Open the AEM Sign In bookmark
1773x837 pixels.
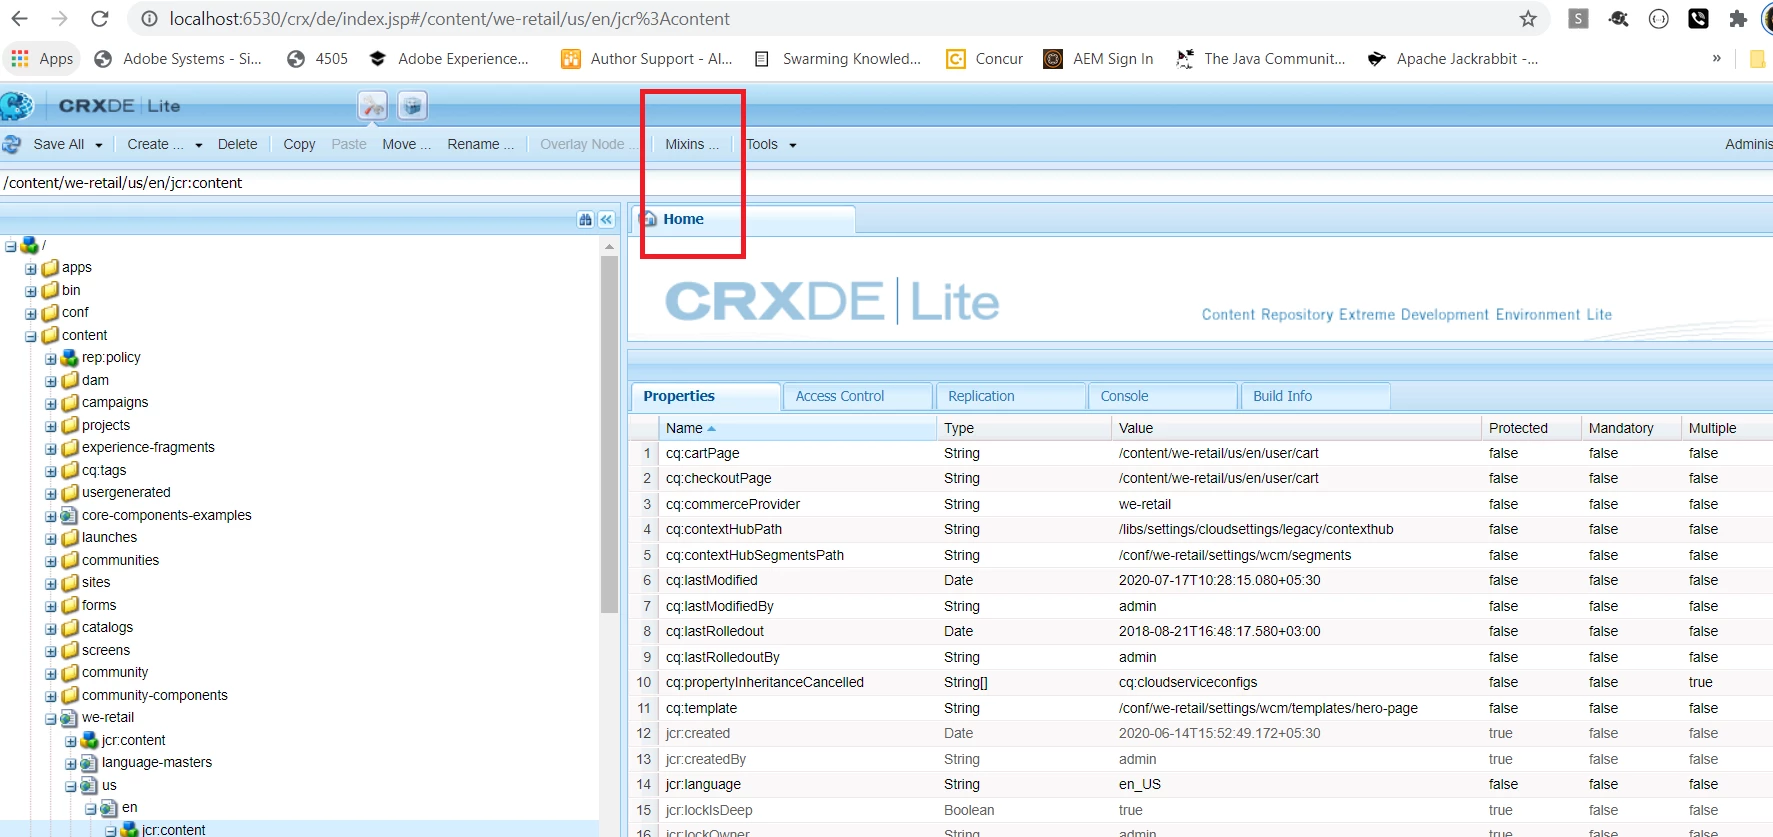click(1098, 59)
